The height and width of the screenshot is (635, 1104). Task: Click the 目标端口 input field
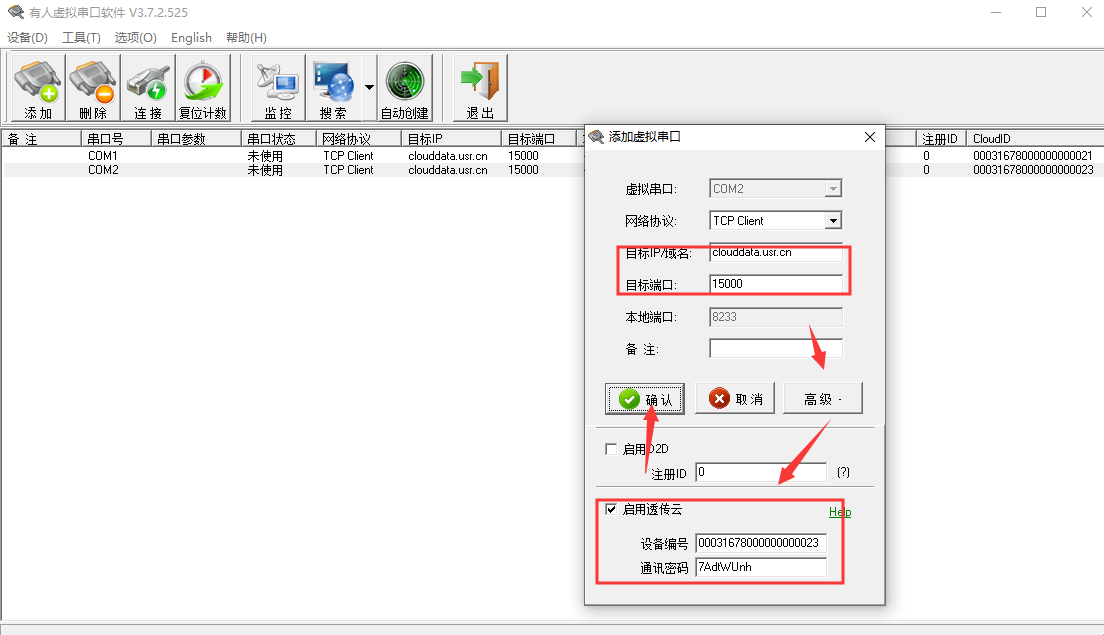tap(775, 284)
